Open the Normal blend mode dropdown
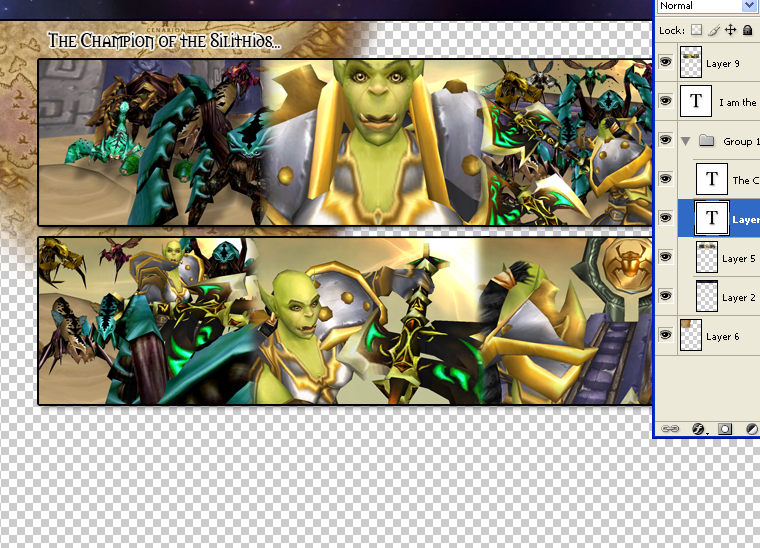Viewport: 760px width, 548px height. [707, 6]
